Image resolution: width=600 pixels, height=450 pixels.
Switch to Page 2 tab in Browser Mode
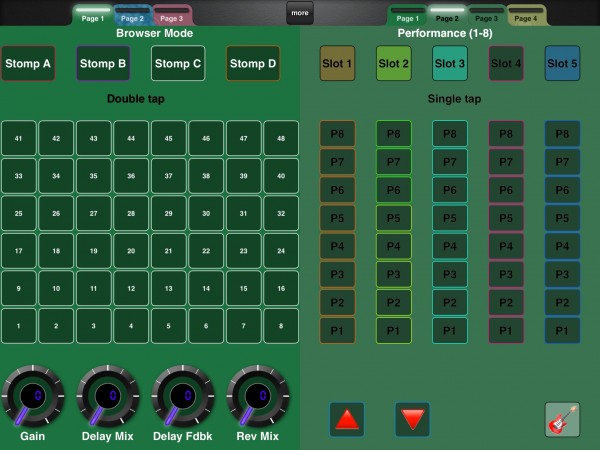[132, 15]
